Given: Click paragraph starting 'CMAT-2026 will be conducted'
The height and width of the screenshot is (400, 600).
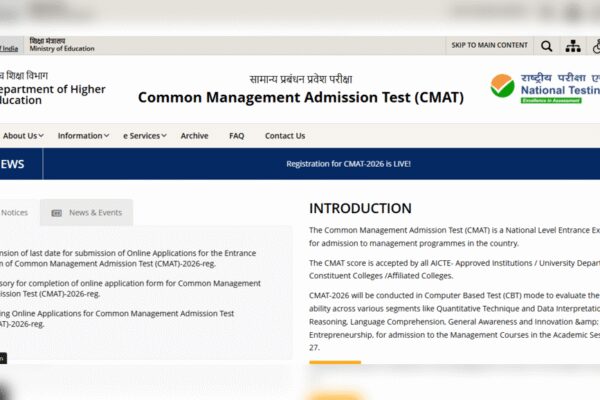Looking at the screenshot, I should tap(454, 322).
